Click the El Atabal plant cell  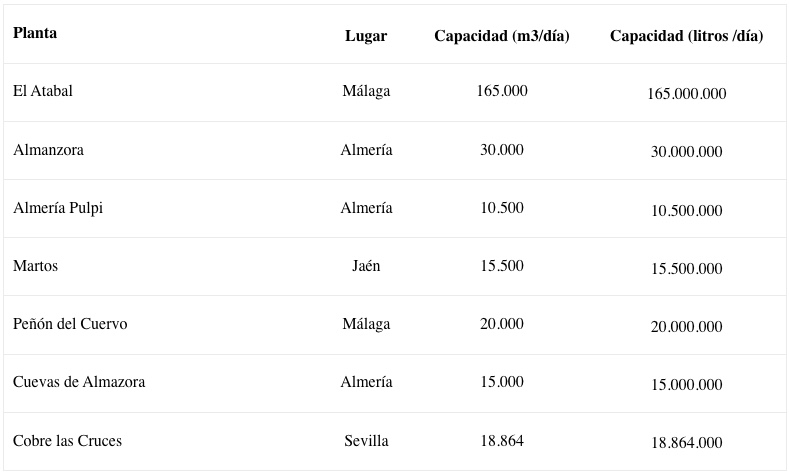coord(43,91)
